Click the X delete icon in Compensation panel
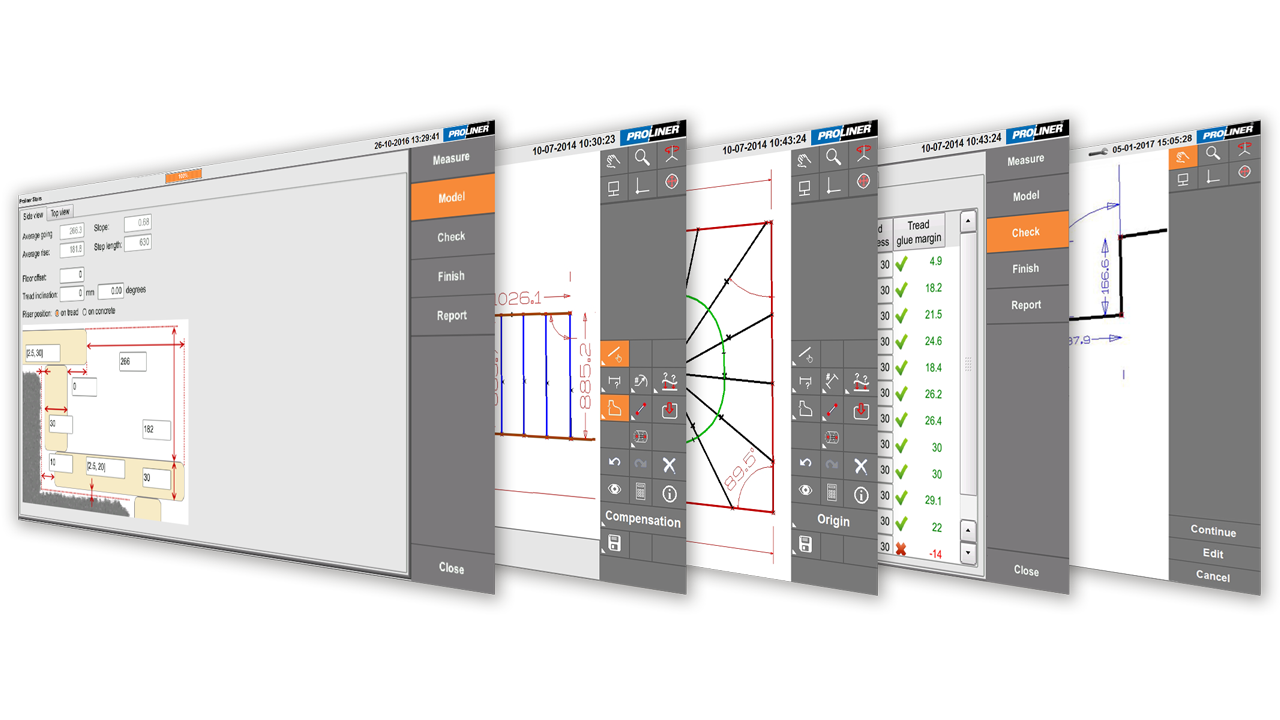Viewport: 1280px width, 720px height. pyautogui.click(x=670, y=465)
